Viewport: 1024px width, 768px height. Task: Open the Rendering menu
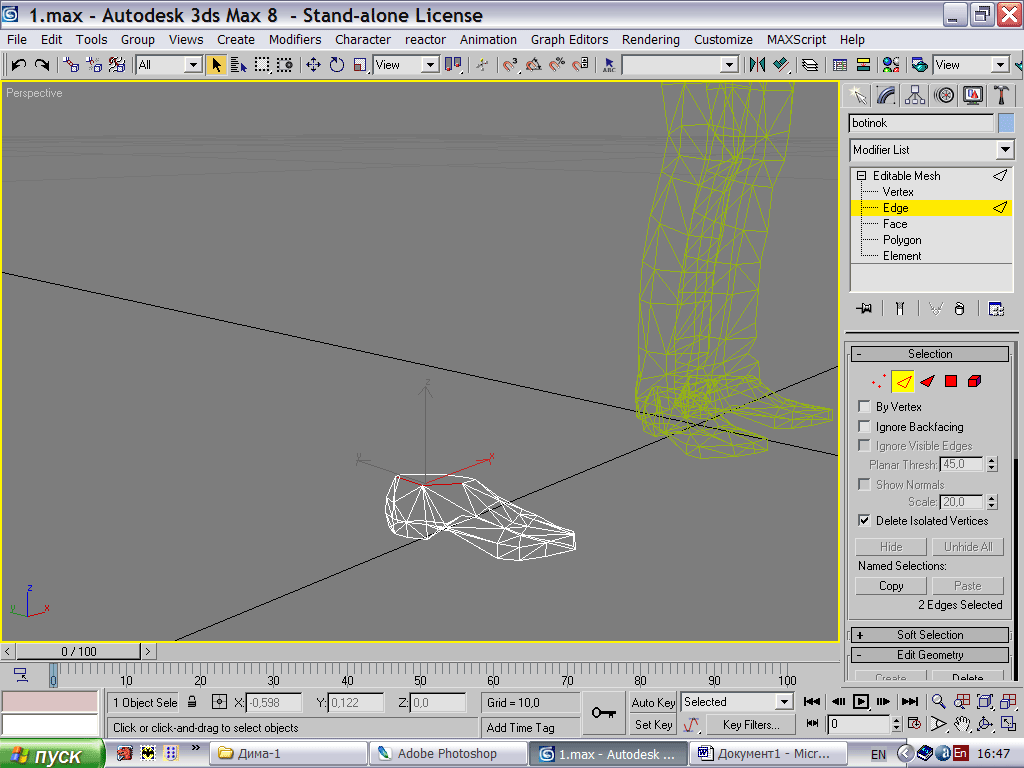pyautogui.click(x=650, y=40)
